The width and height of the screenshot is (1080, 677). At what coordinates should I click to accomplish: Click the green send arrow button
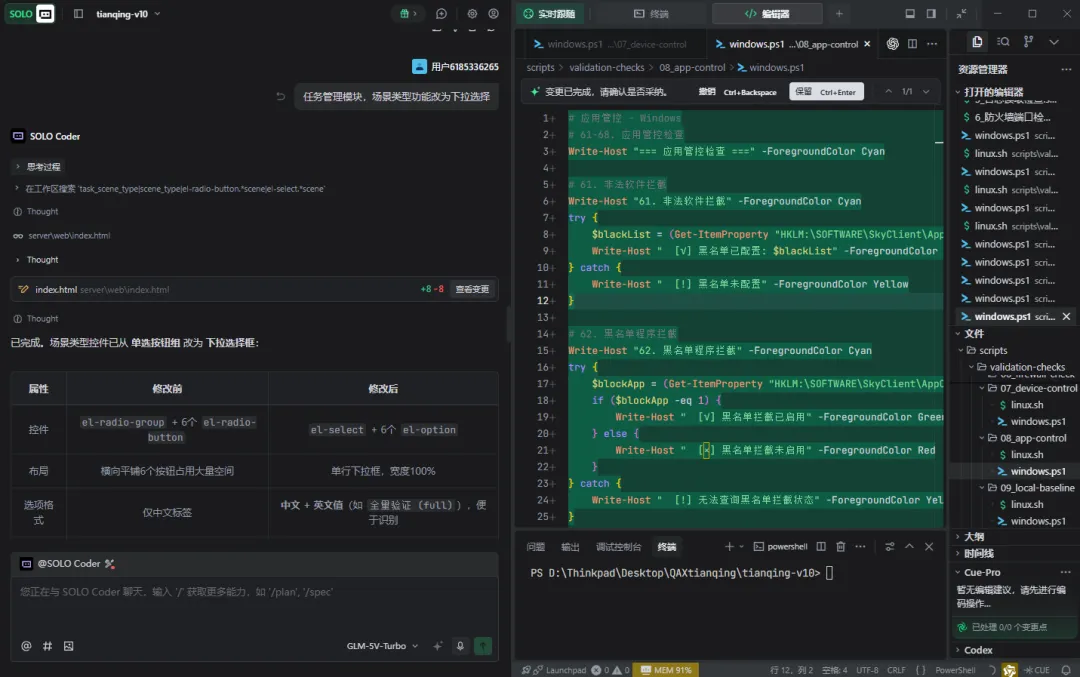pyautogui.click(x=483, y=646)
